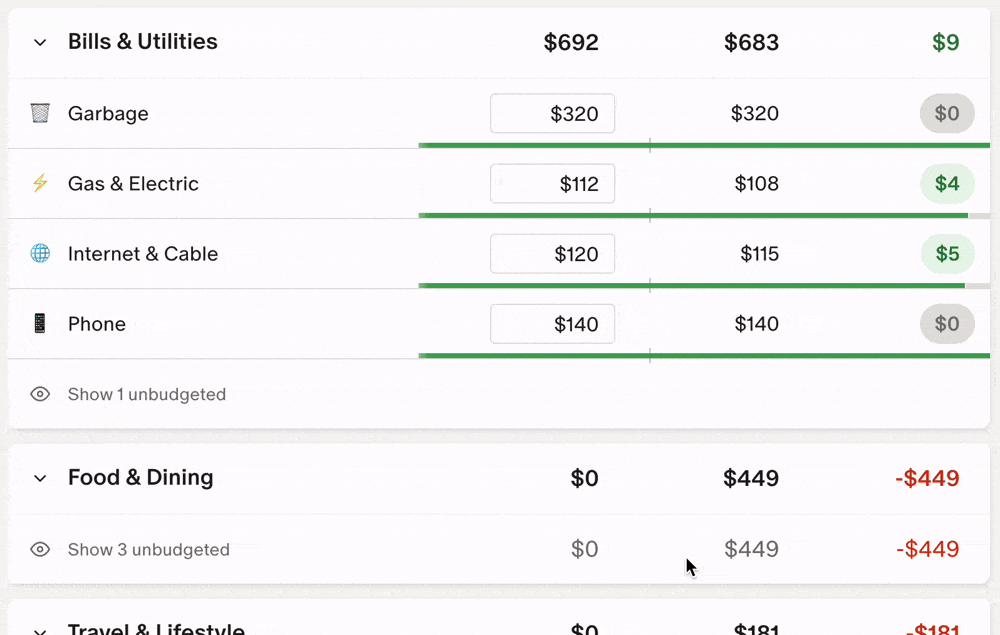1000x635 pixels.
Task: Toggle the eye icon beside Show 3 unbudgeted
Action: click(40, 549)
